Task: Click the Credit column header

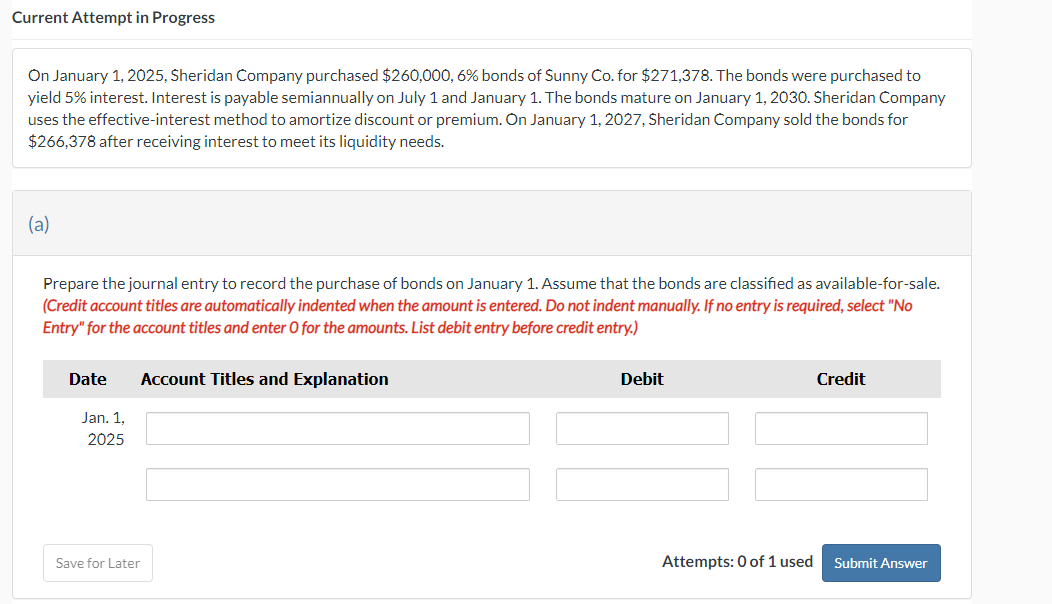Action: click(841, 379)
